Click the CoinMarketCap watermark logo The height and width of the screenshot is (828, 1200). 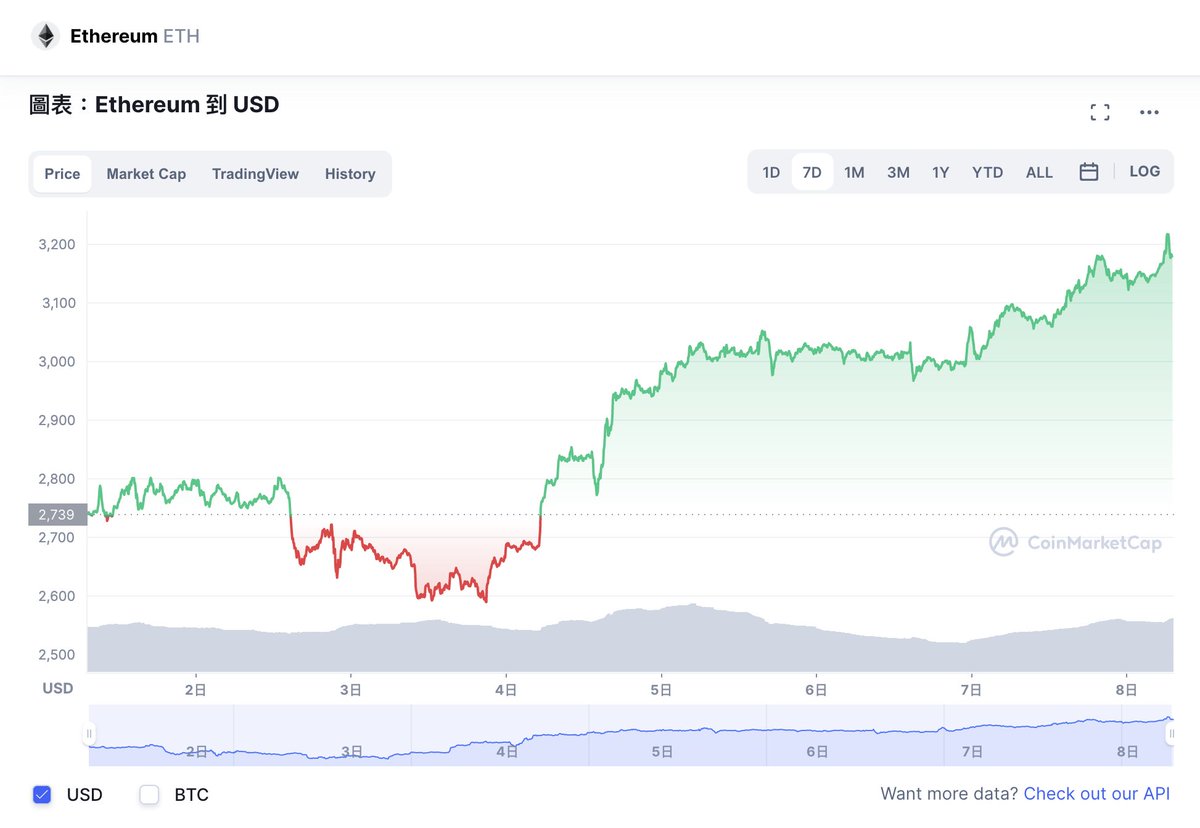point(1005,542)
